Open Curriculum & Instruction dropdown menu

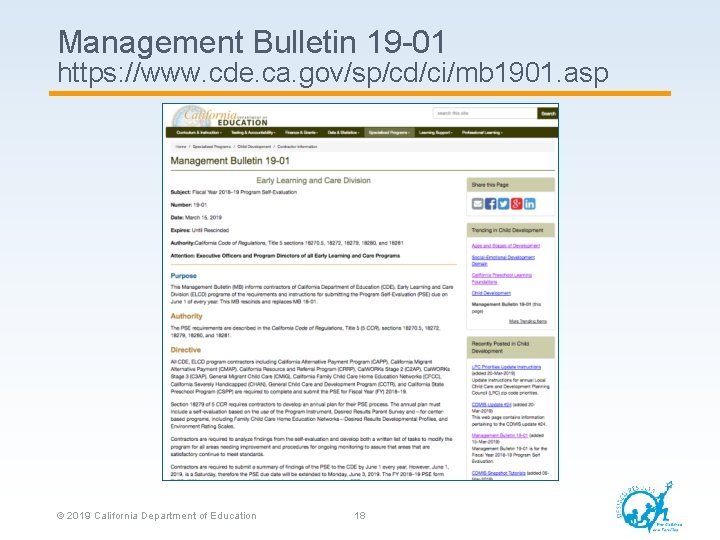coord(199,133)
